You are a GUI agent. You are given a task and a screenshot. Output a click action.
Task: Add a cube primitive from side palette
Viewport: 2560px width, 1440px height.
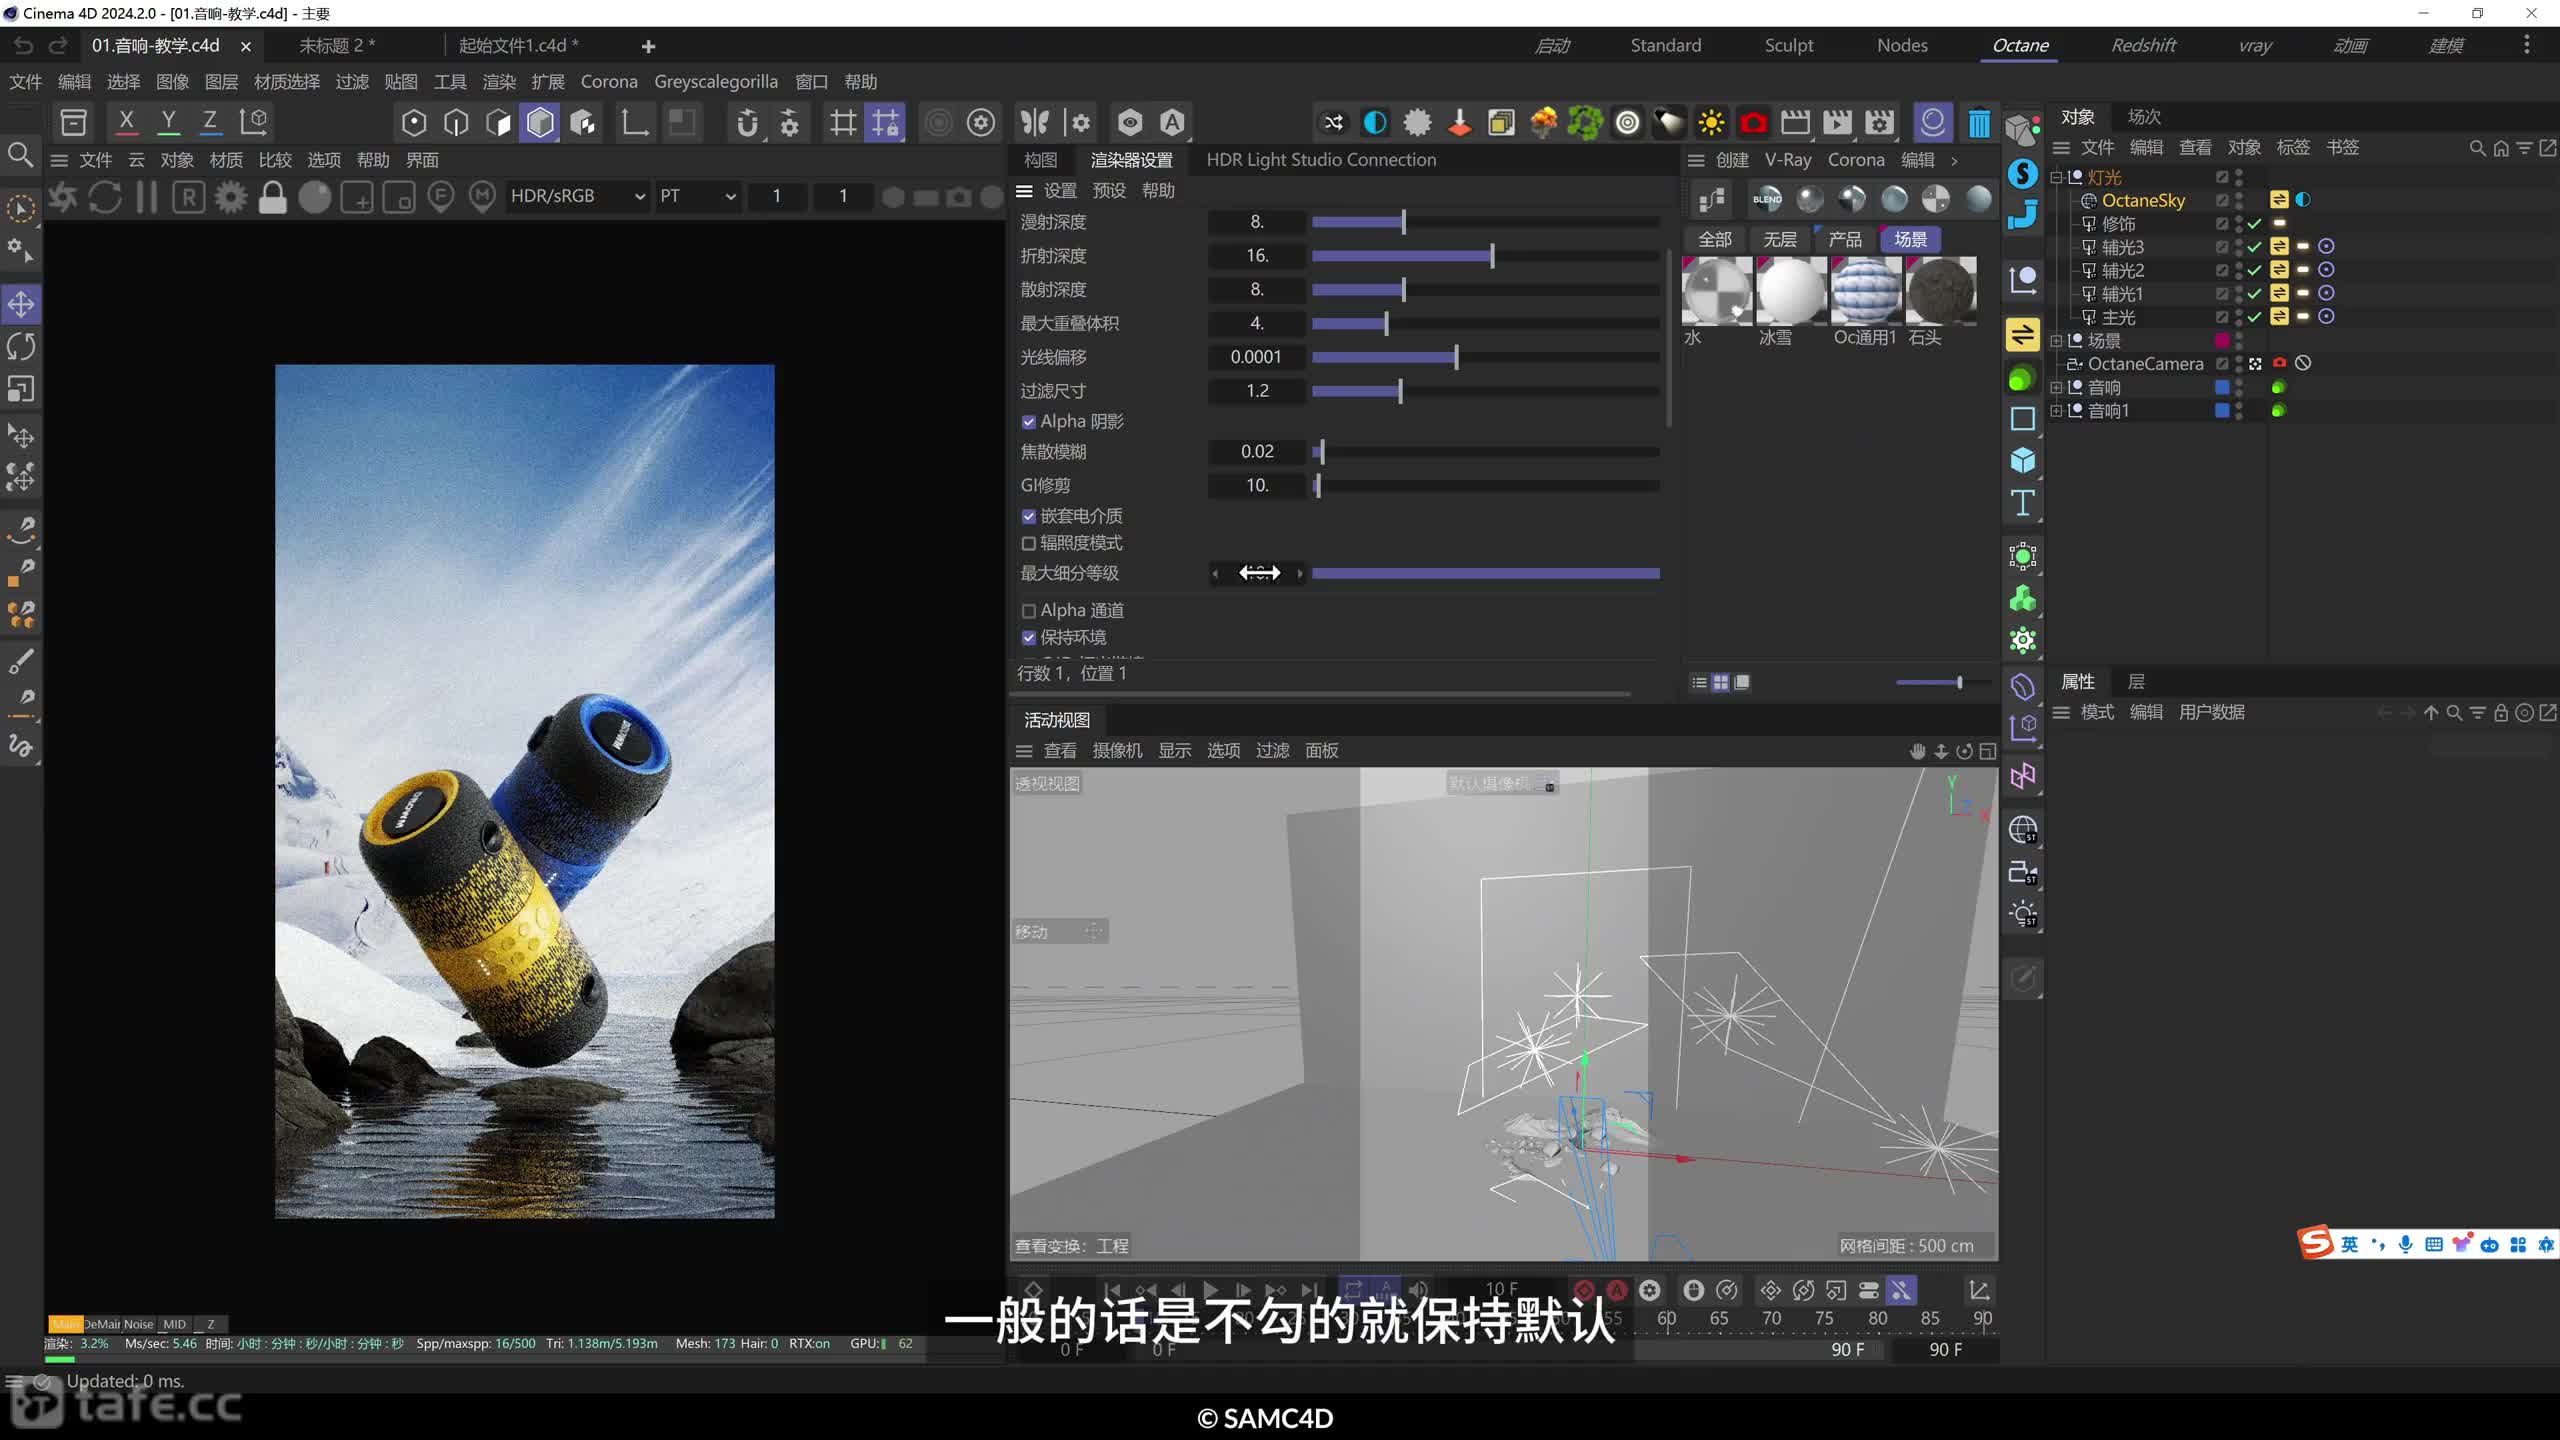point(2022,460)
